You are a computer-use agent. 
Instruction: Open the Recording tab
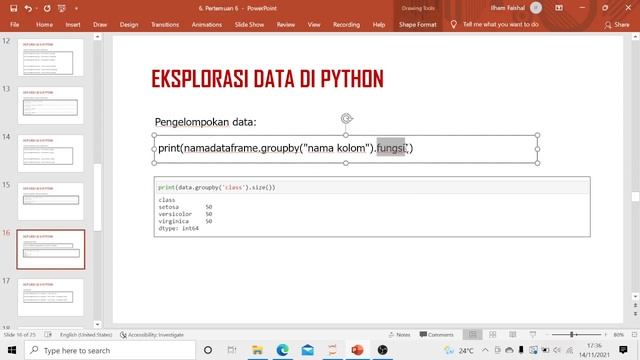(x=346, y=24)
